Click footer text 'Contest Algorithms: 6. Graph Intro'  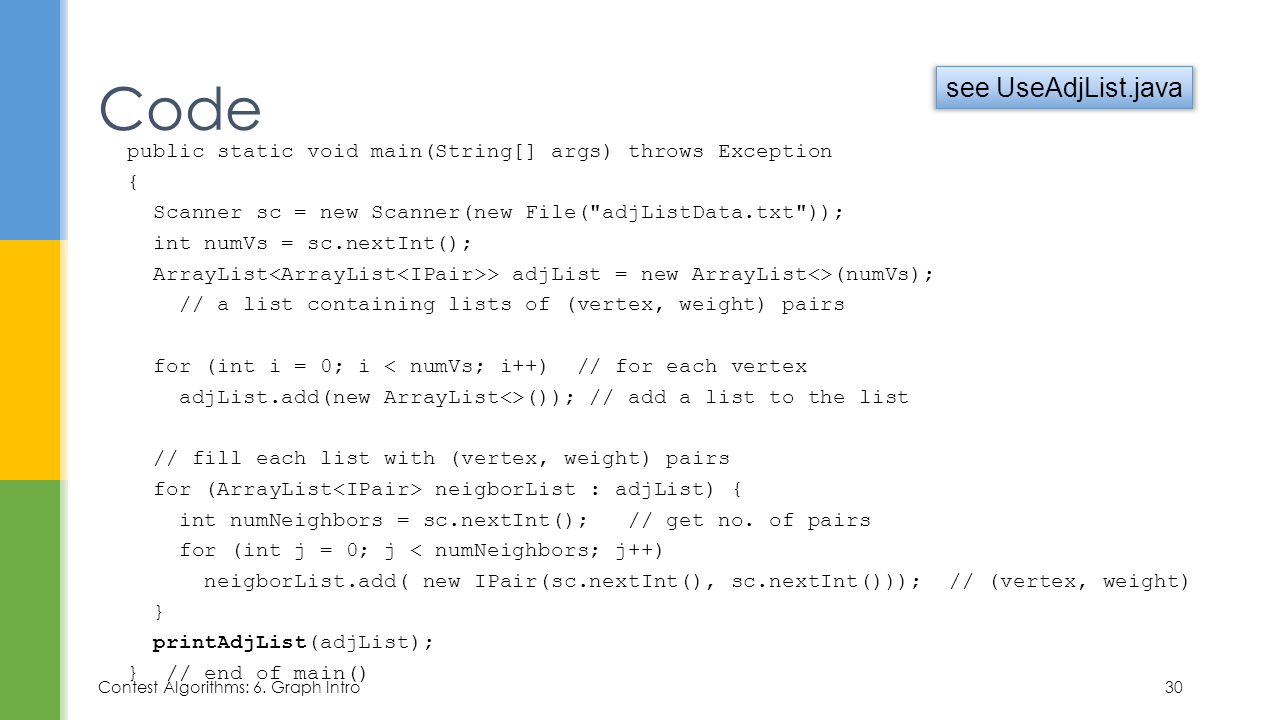[229, 687]
